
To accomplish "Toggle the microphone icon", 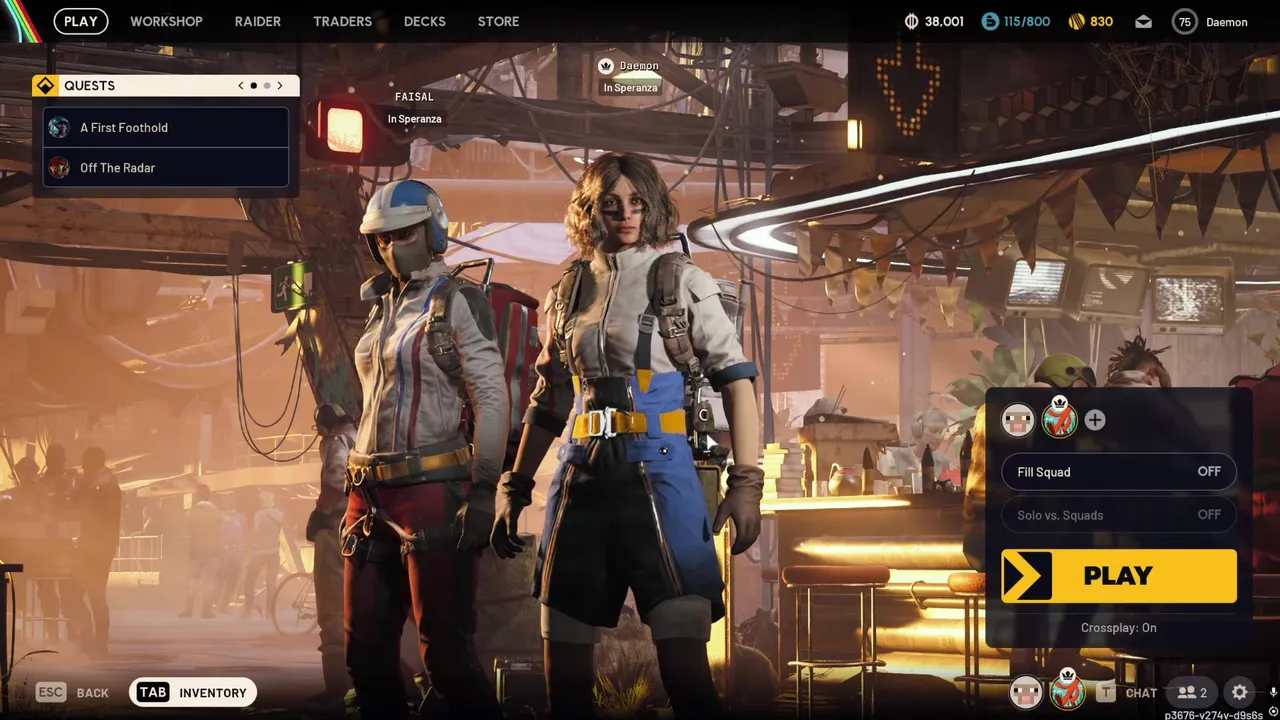I will tap(1274, 691).
